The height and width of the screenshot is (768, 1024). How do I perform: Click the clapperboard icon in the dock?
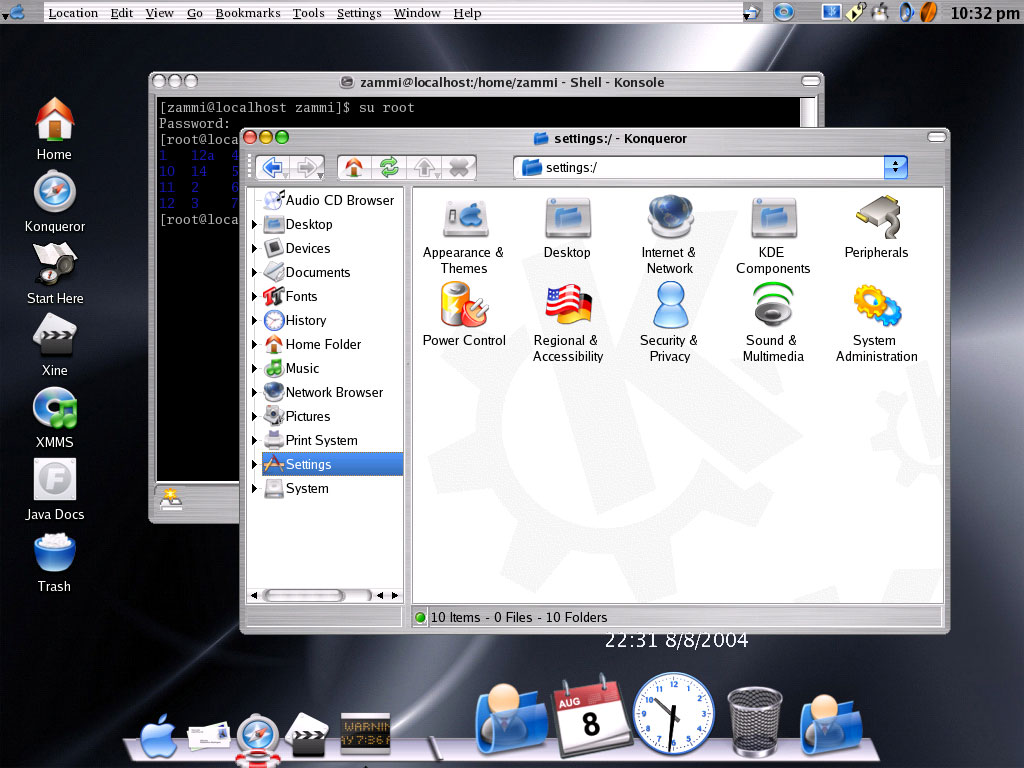pyautogui.click(x=306, y=735)
